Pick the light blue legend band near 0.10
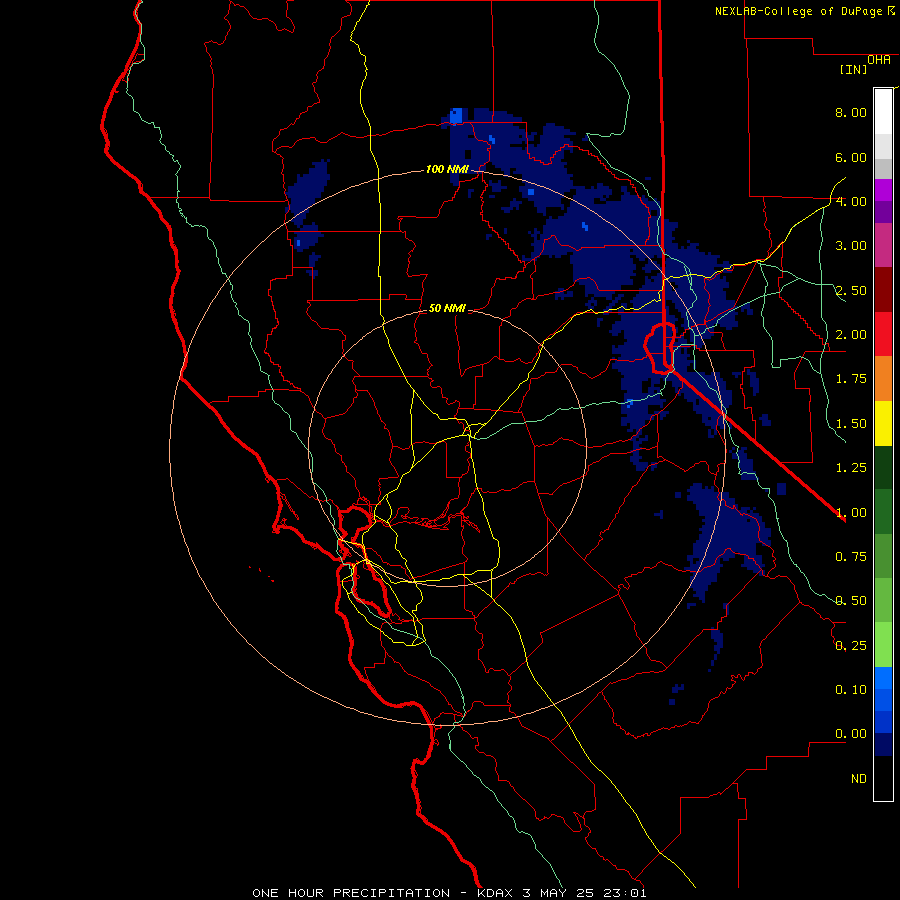 click(x=883, y=678)
